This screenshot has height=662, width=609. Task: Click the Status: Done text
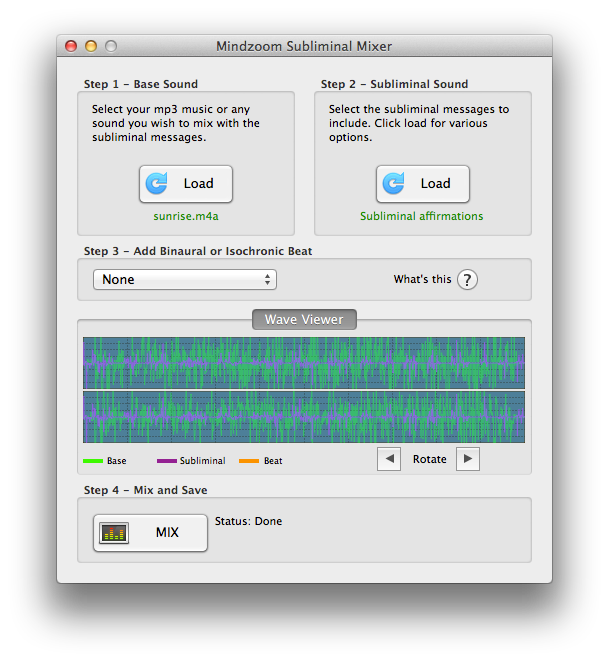[x=248, y=521]
